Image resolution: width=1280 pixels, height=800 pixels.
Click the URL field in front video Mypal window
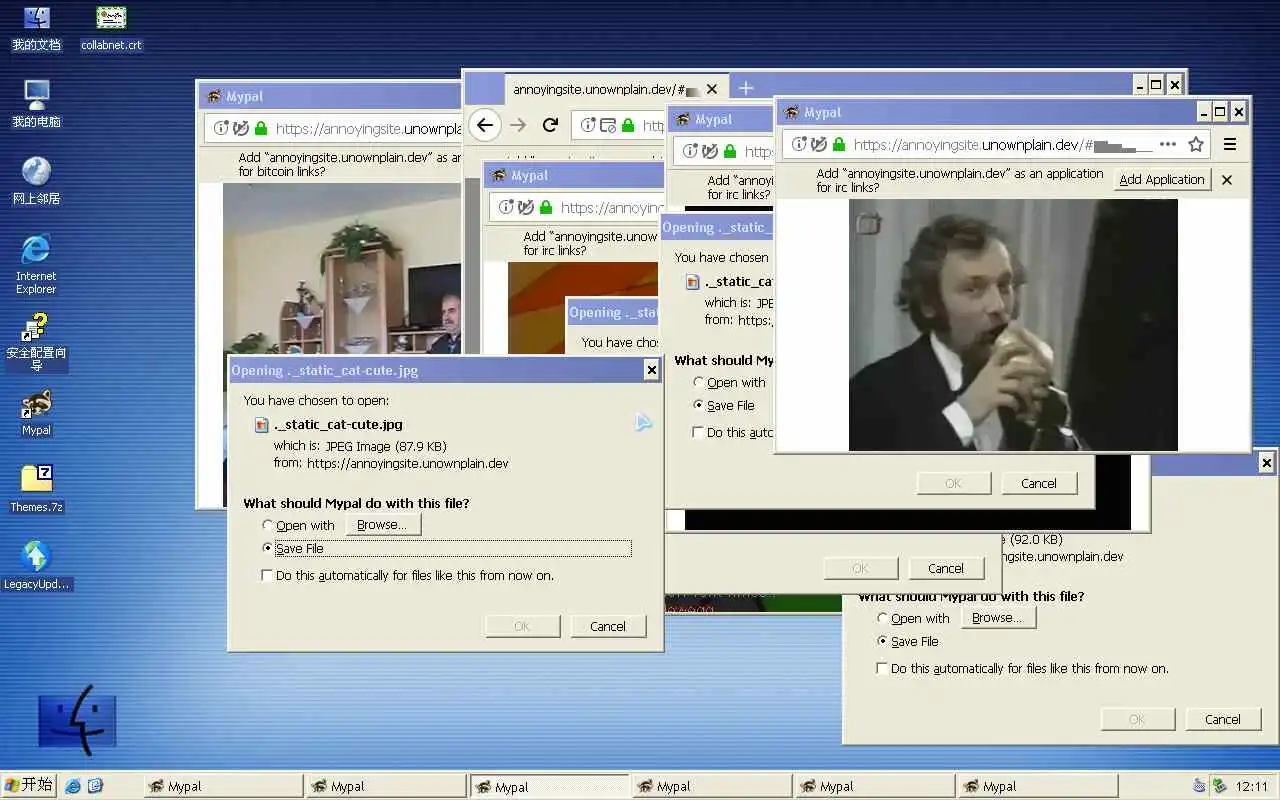click(997, 145)
